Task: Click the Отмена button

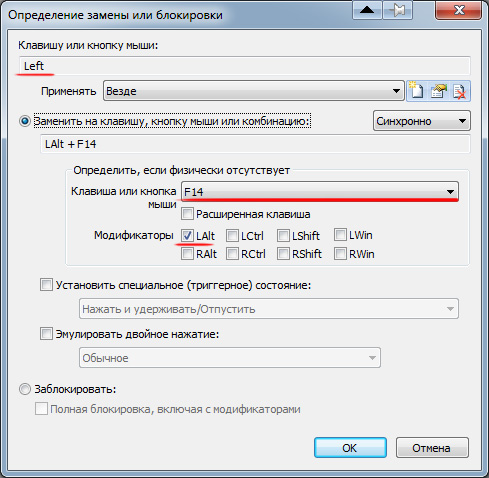Action: click(x=432, y=448)
